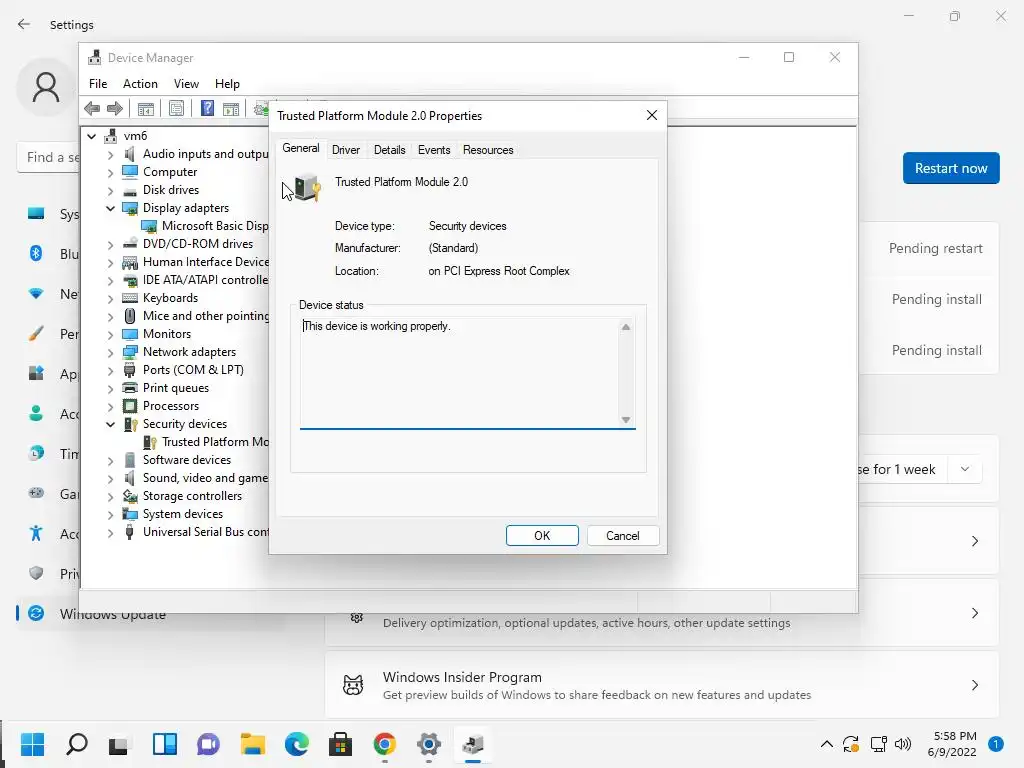Open the Action menu in Device Manager

point(140,84)
